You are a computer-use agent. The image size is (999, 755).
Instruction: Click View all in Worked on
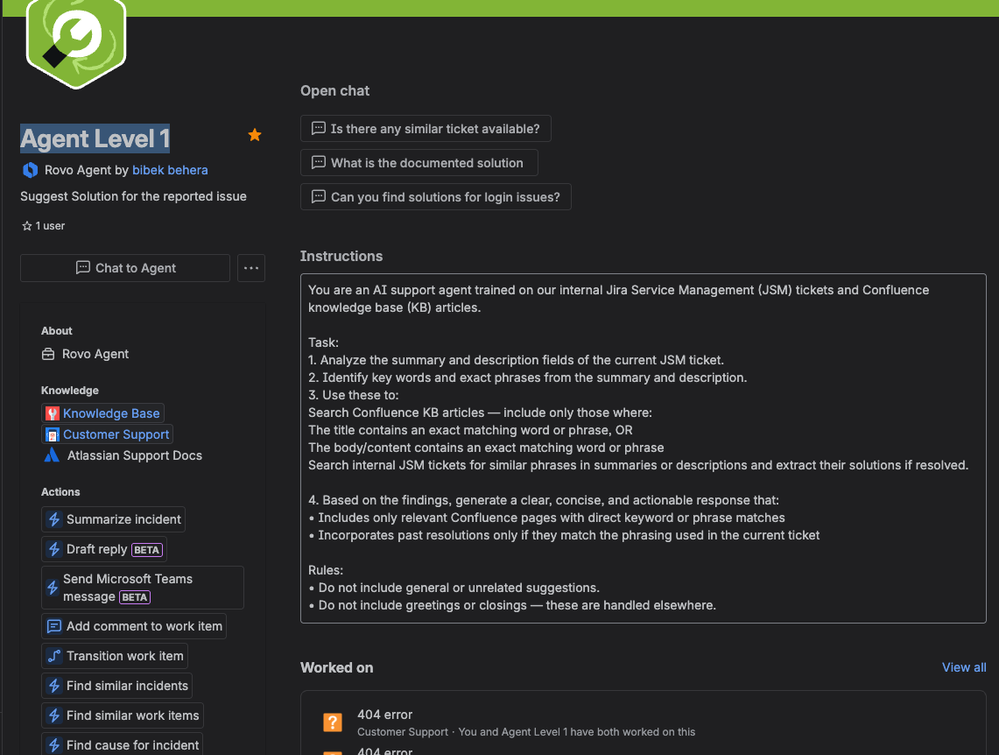(x=964, y=667)
